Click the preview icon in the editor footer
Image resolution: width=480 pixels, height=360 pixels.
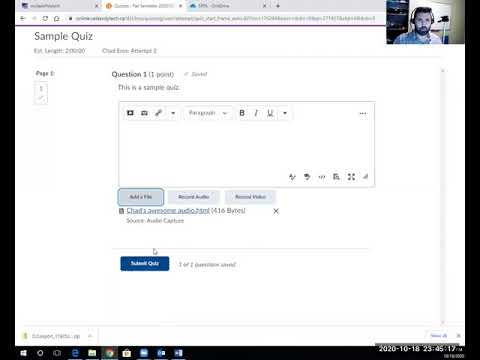[x=336, y=177]
